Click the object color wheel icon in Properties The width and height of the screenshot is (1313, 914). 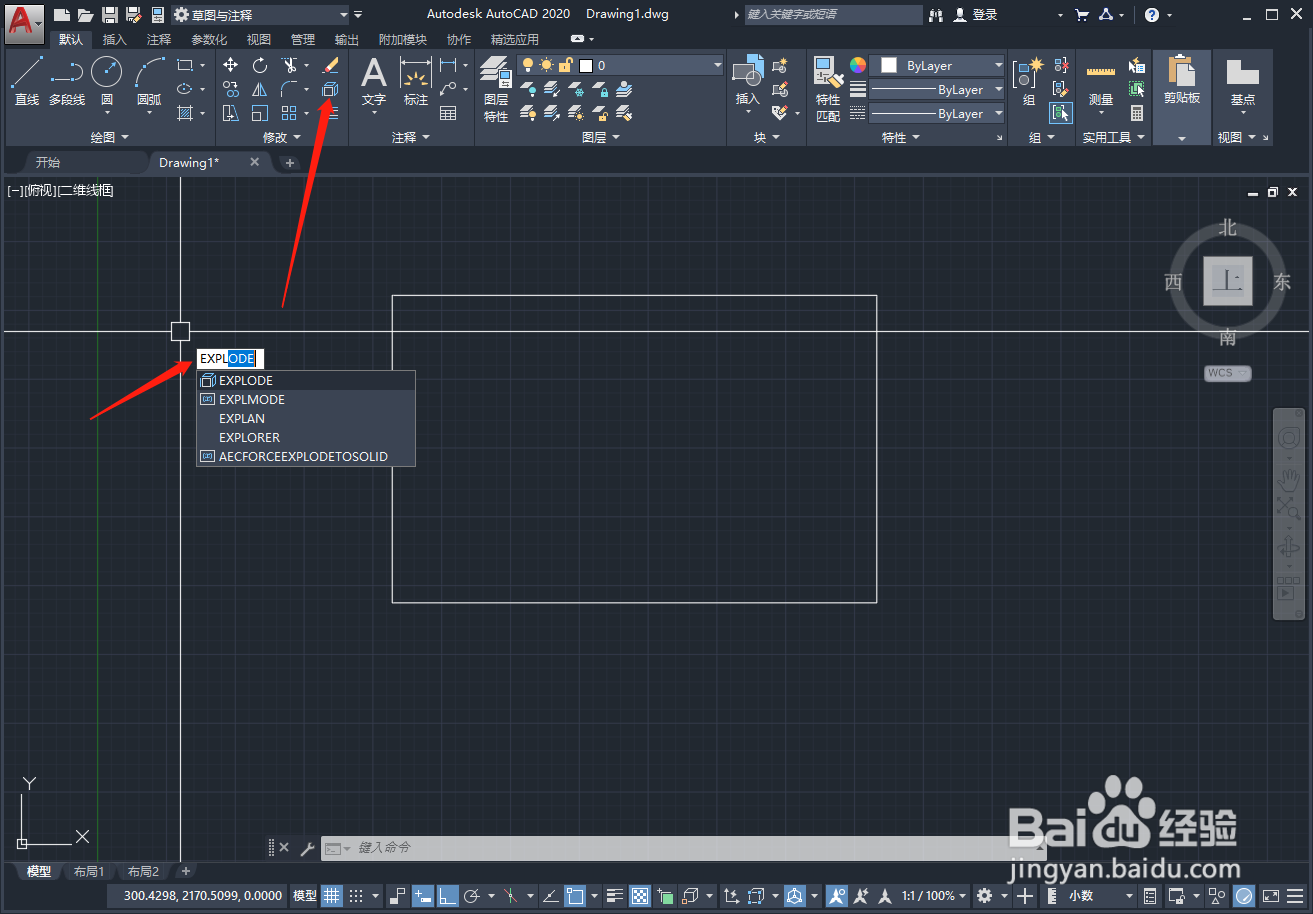click(858, 65)
